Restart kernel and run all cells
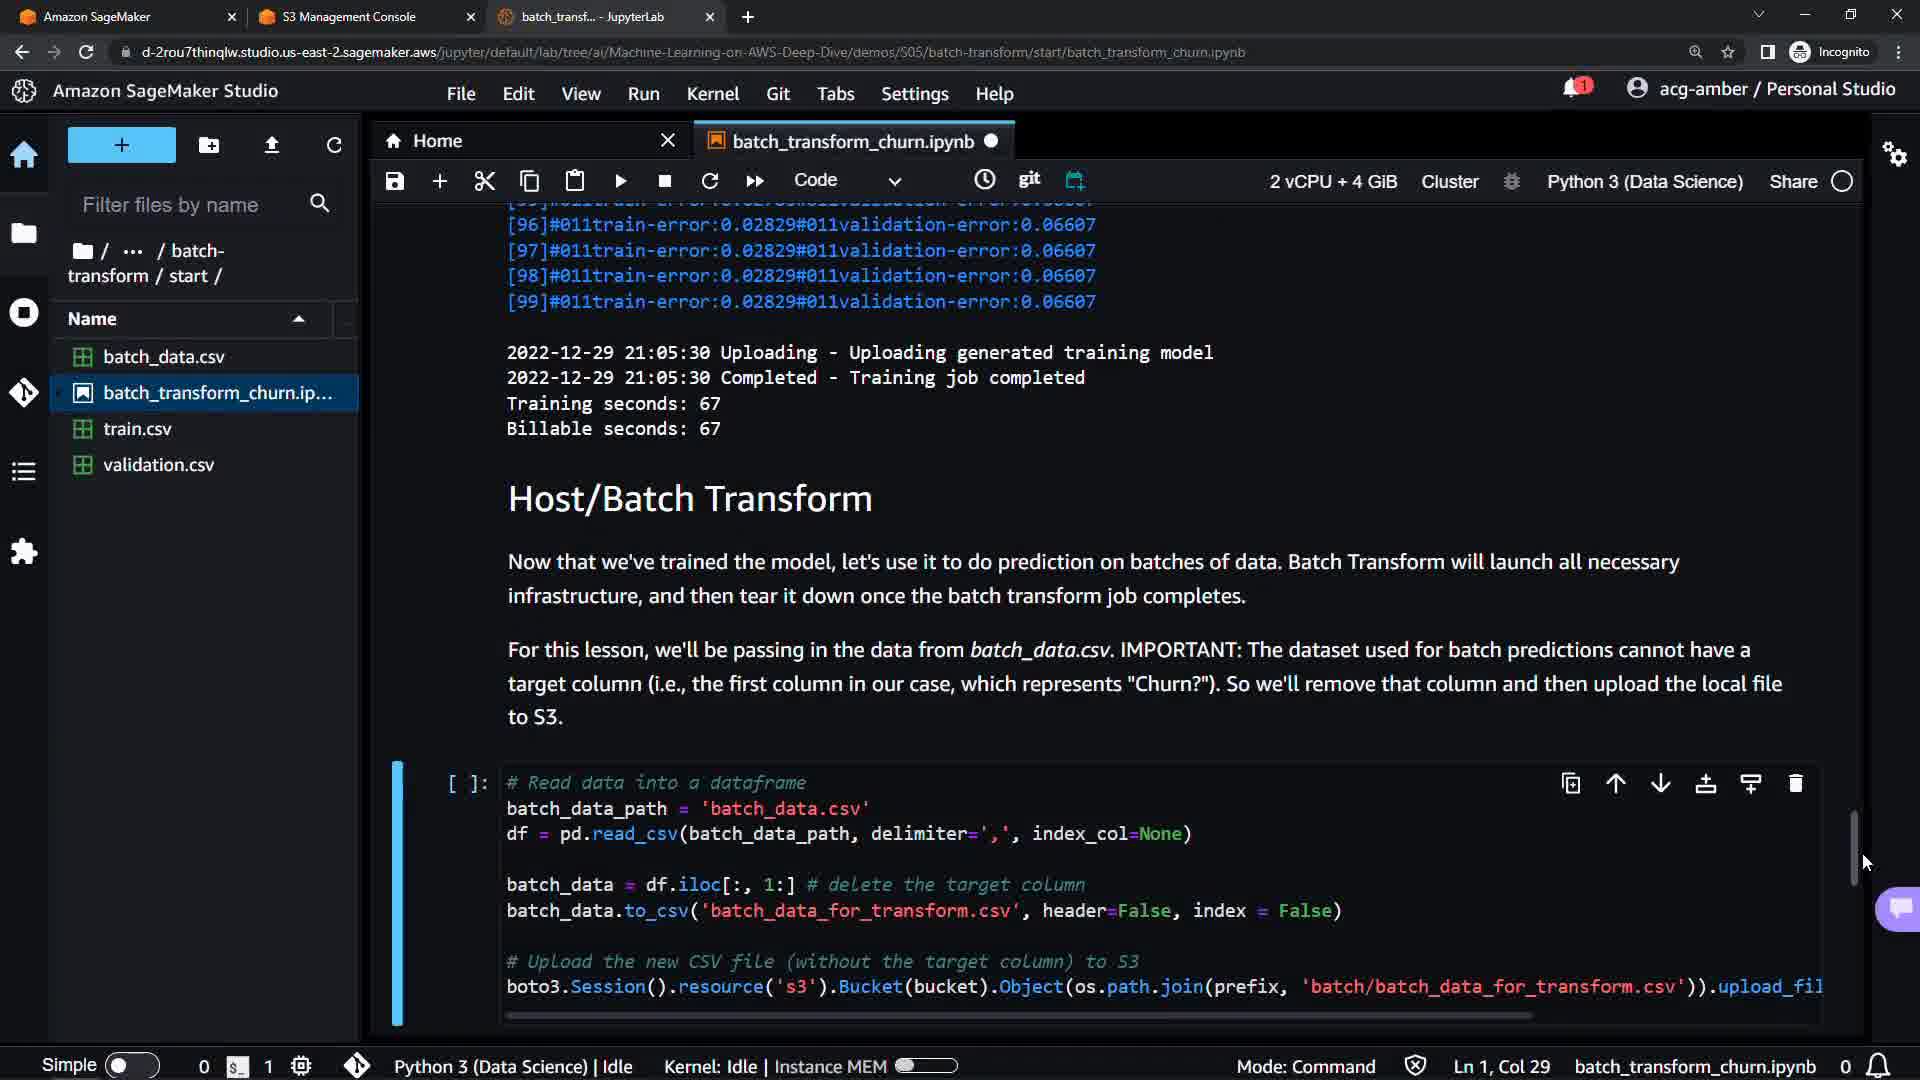The image size is (1920, 1080). (x=755, y=181)
